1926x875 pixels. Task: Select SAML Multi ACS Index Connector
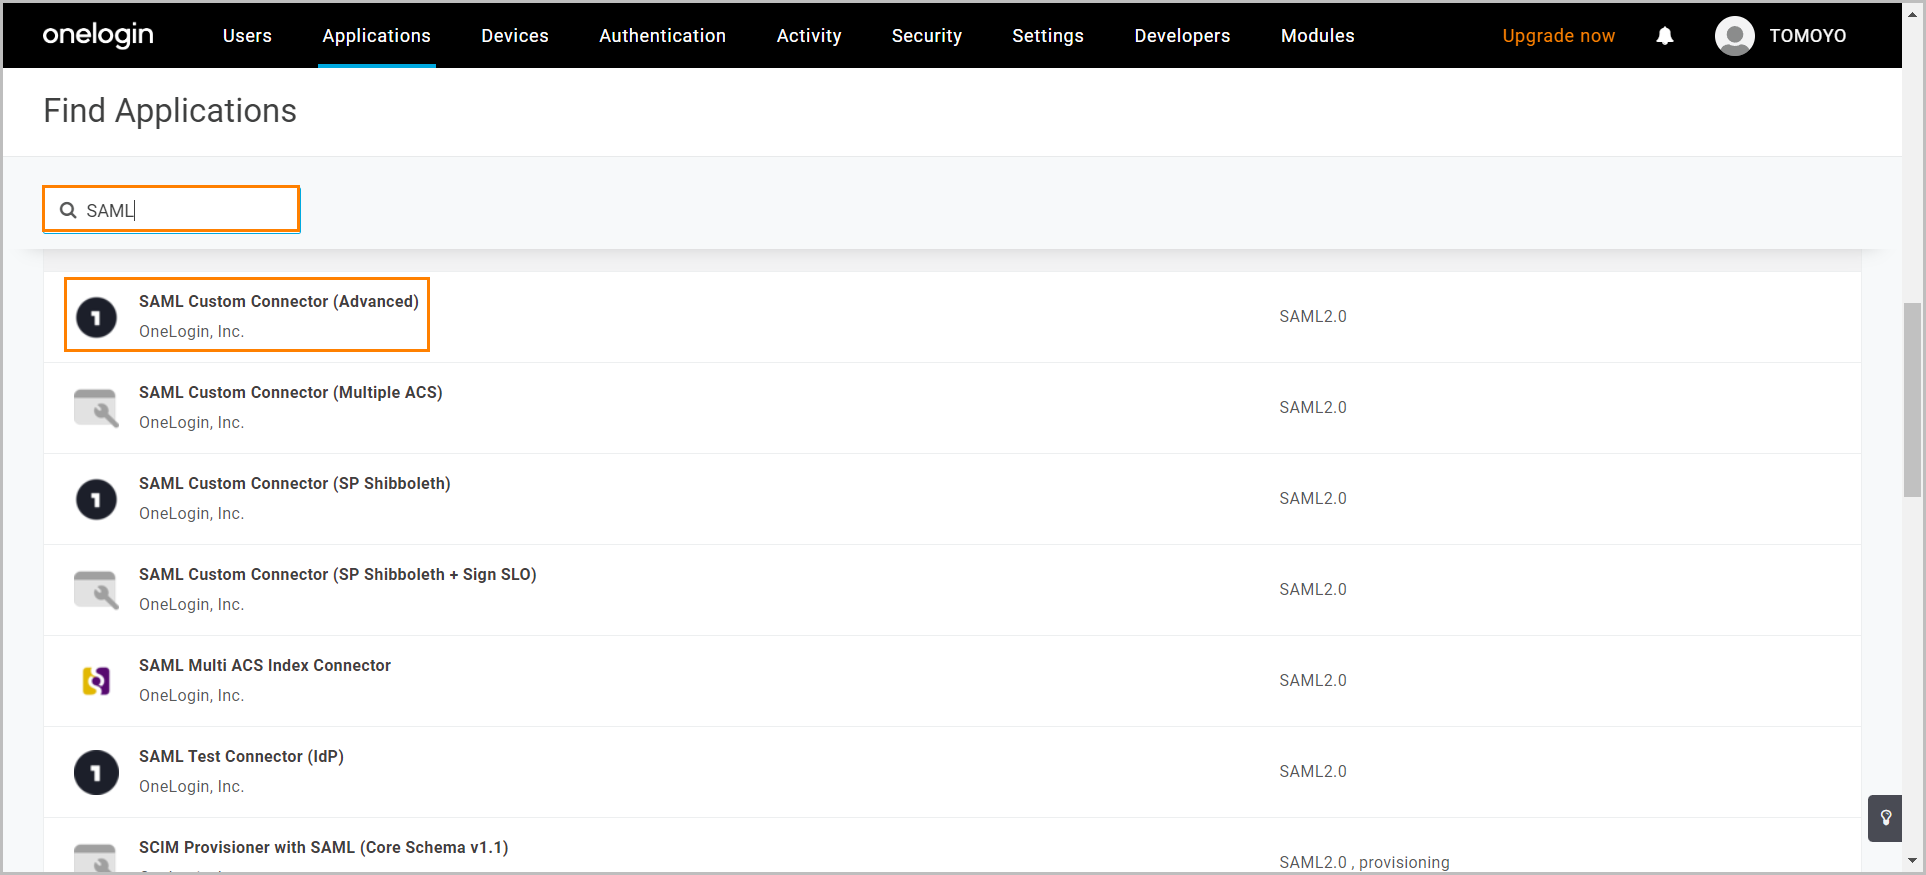point(264,665)
